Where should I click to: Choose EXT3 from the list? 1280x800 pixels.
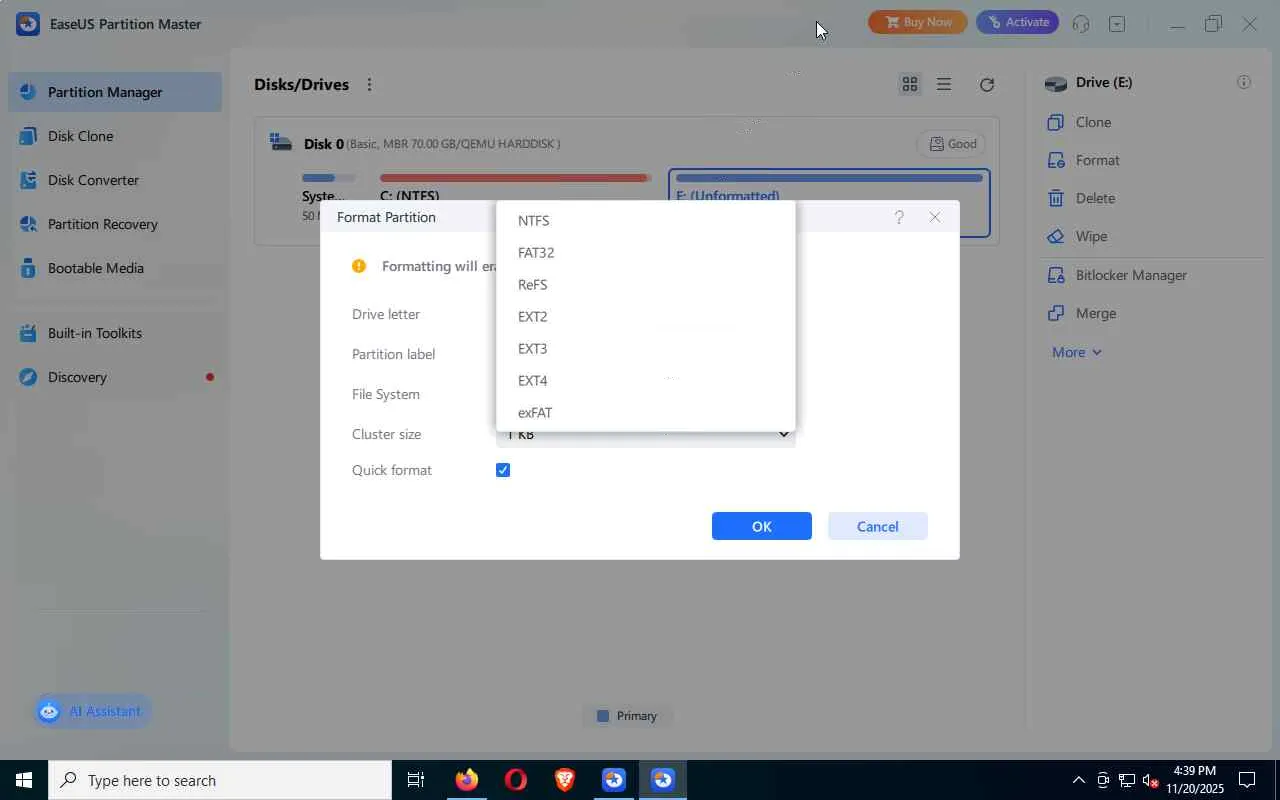click(x=646, y=349)
